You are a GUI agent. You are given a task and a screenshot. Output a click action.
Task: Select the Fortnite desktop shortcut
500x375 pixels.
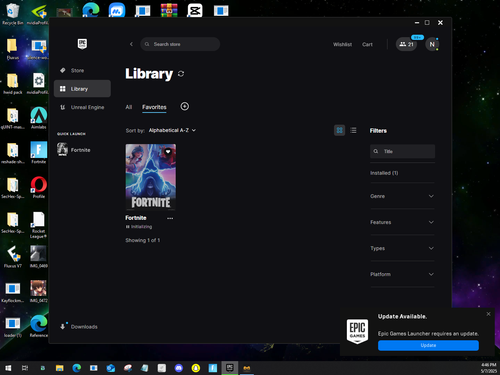click(39, 152)
